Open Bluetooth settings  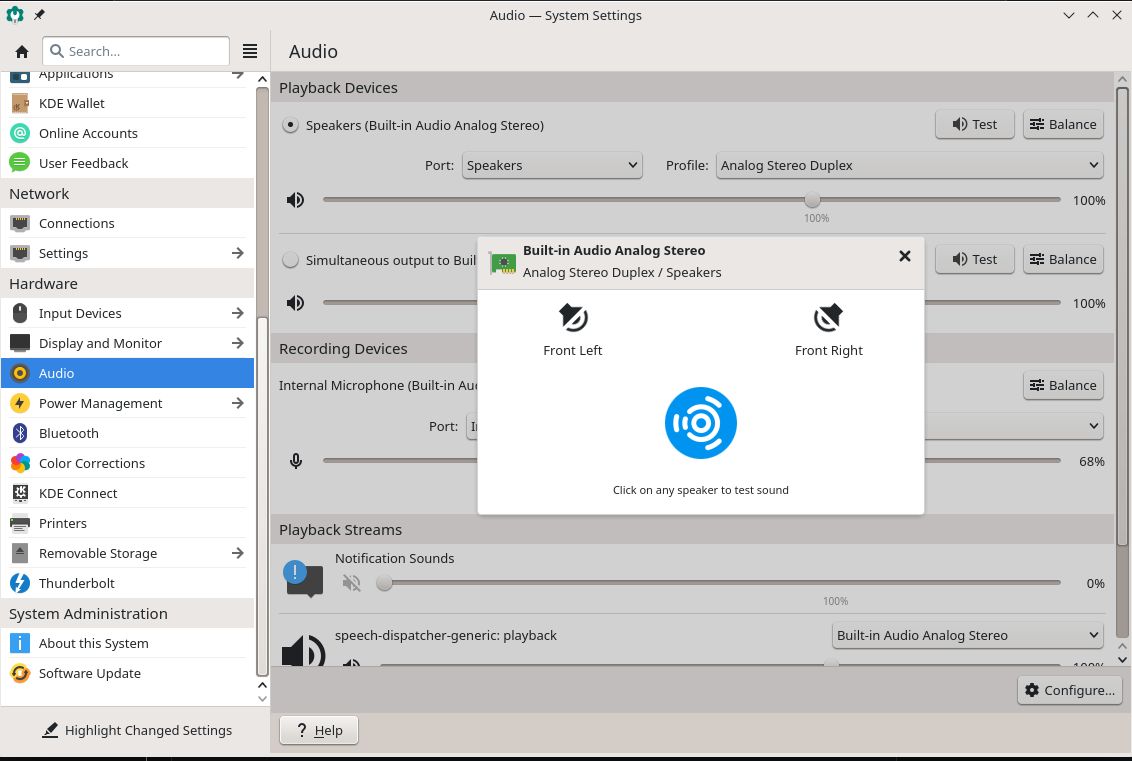pos(128,433)
